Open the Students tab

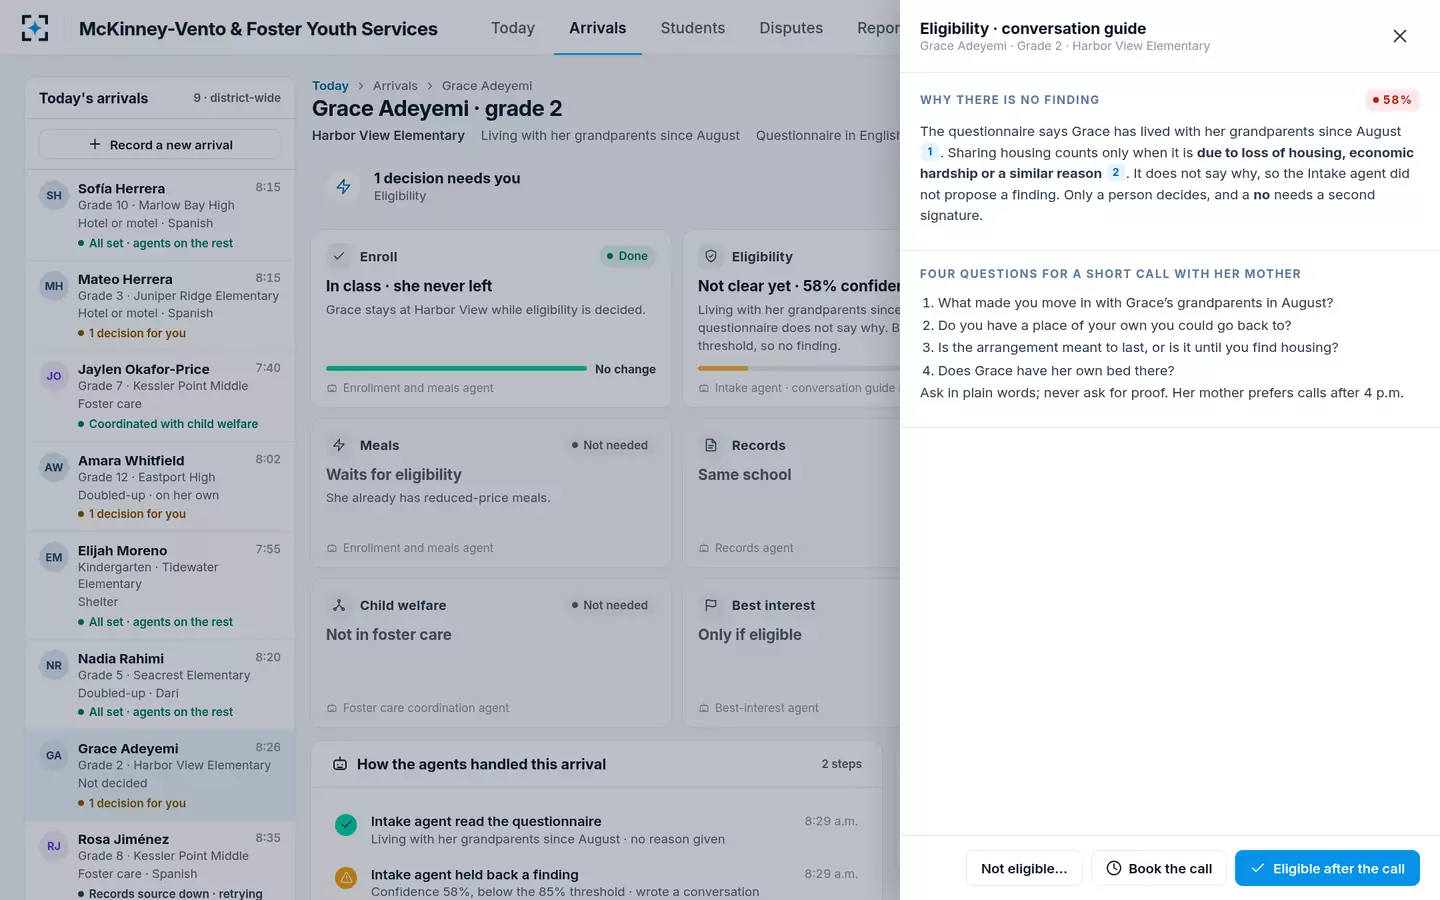(693, 28)
